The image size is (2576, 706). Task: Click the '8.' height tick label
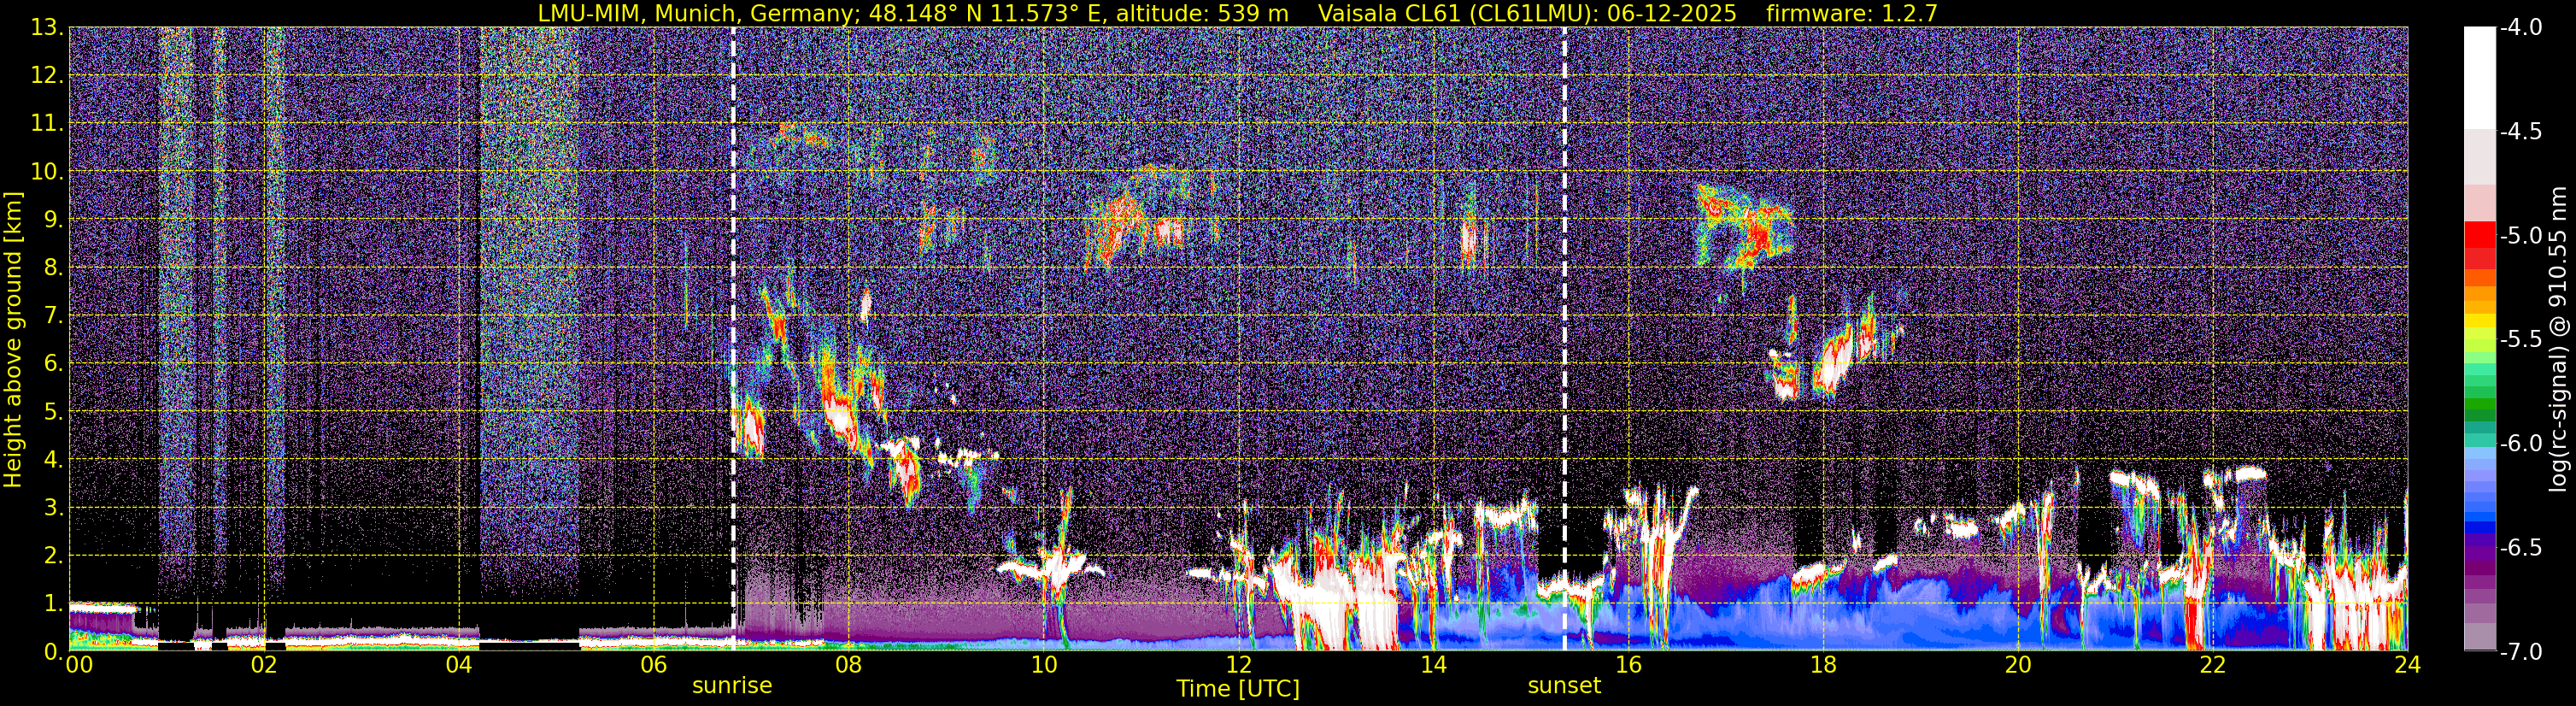pyautogui.click(x=53, y=268)
